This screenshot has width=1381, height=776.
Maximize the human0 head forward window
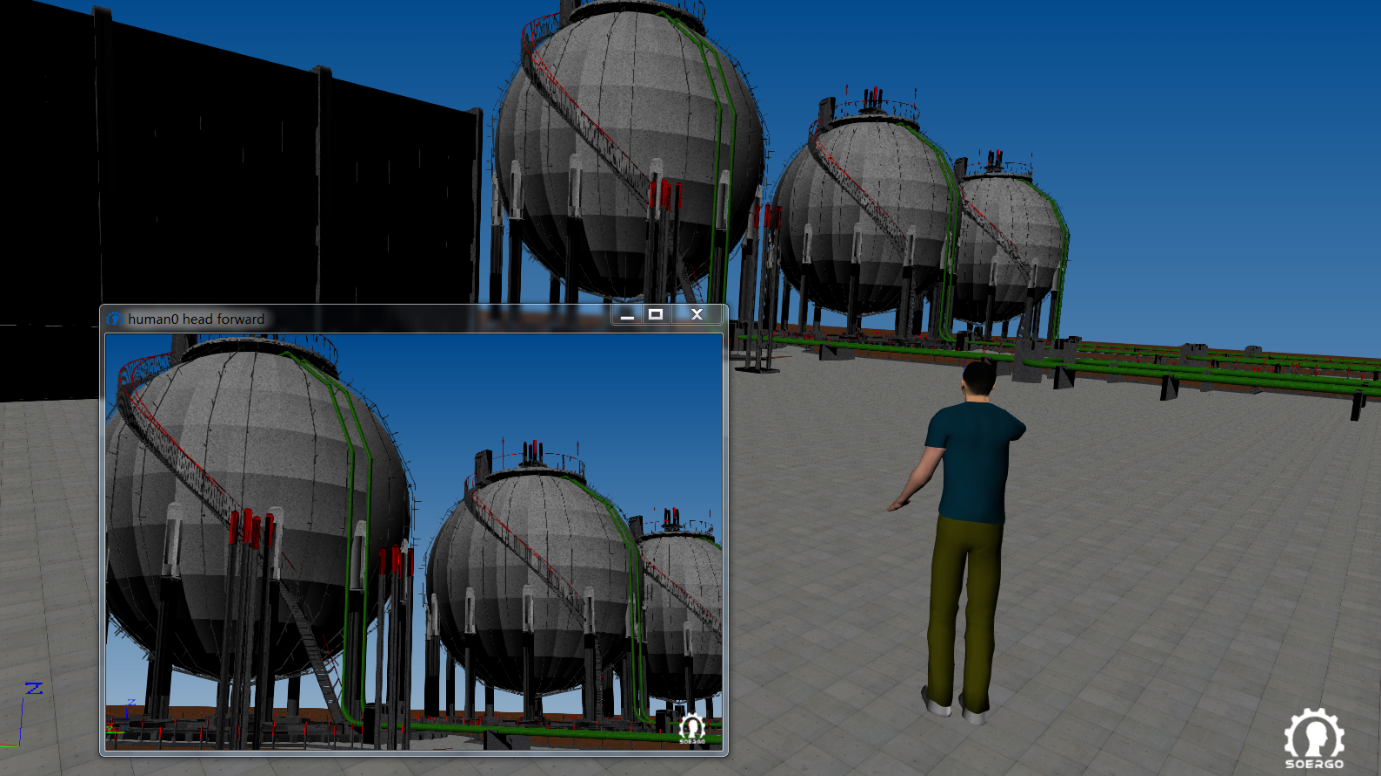(656, 315)
